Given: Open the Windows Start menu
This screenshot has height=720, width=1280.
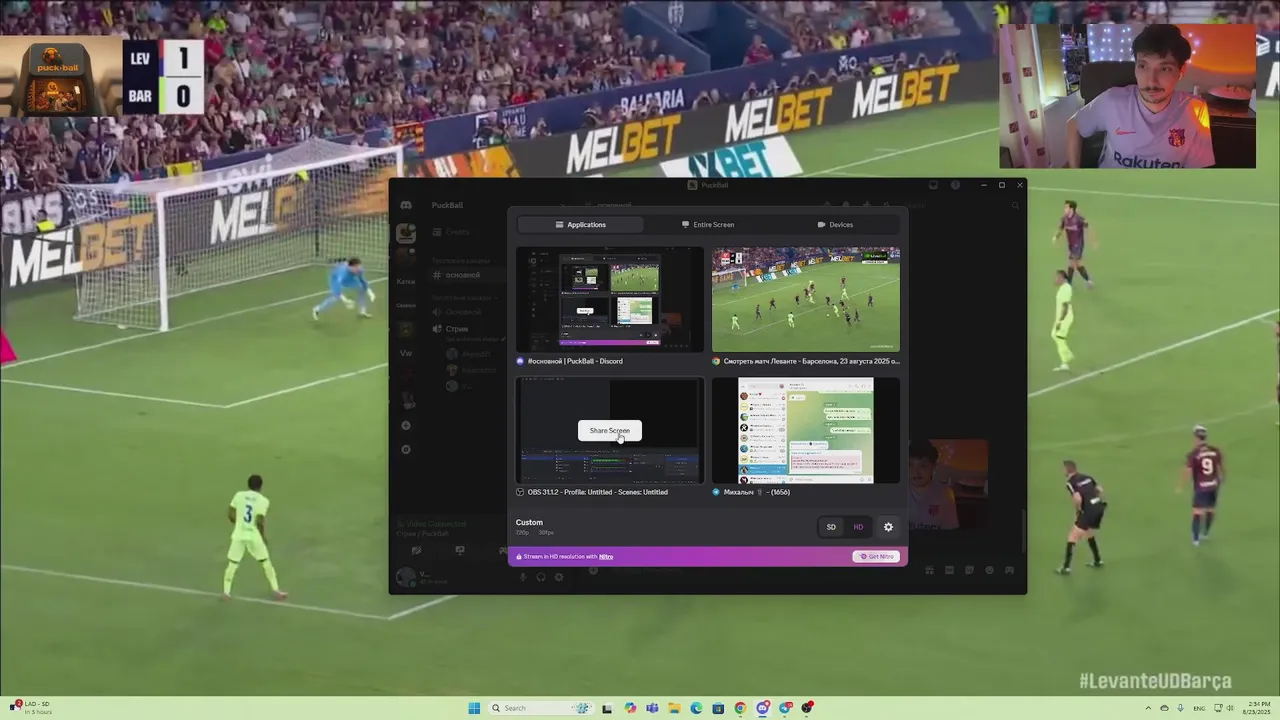Looking at the screenshot, I should [474, 708].
